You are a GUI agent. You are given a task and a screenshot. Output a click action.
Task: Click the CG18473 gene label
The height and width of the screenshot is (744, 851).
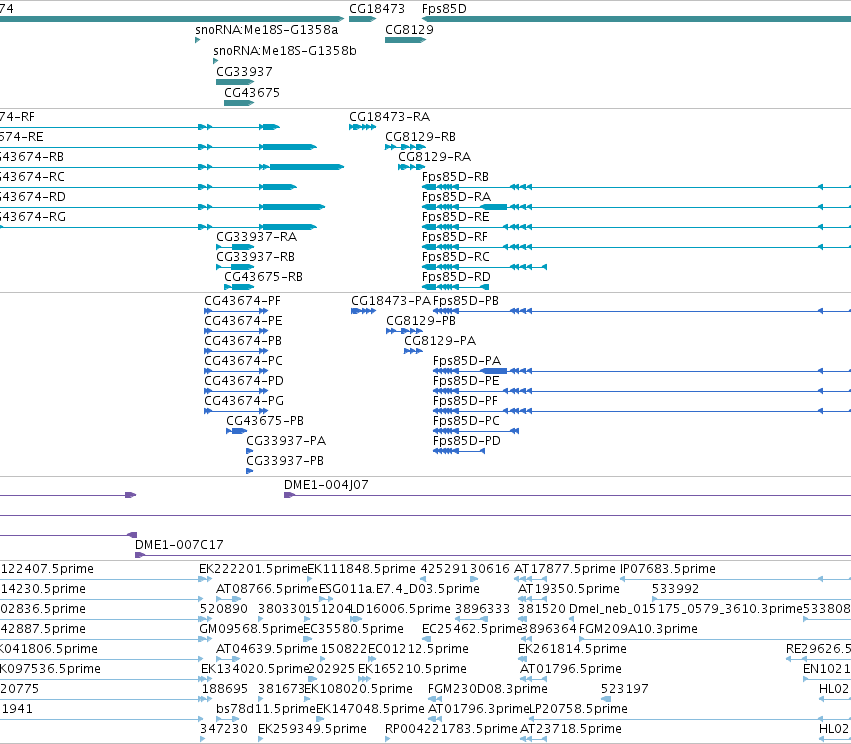[x=377, y=9]
